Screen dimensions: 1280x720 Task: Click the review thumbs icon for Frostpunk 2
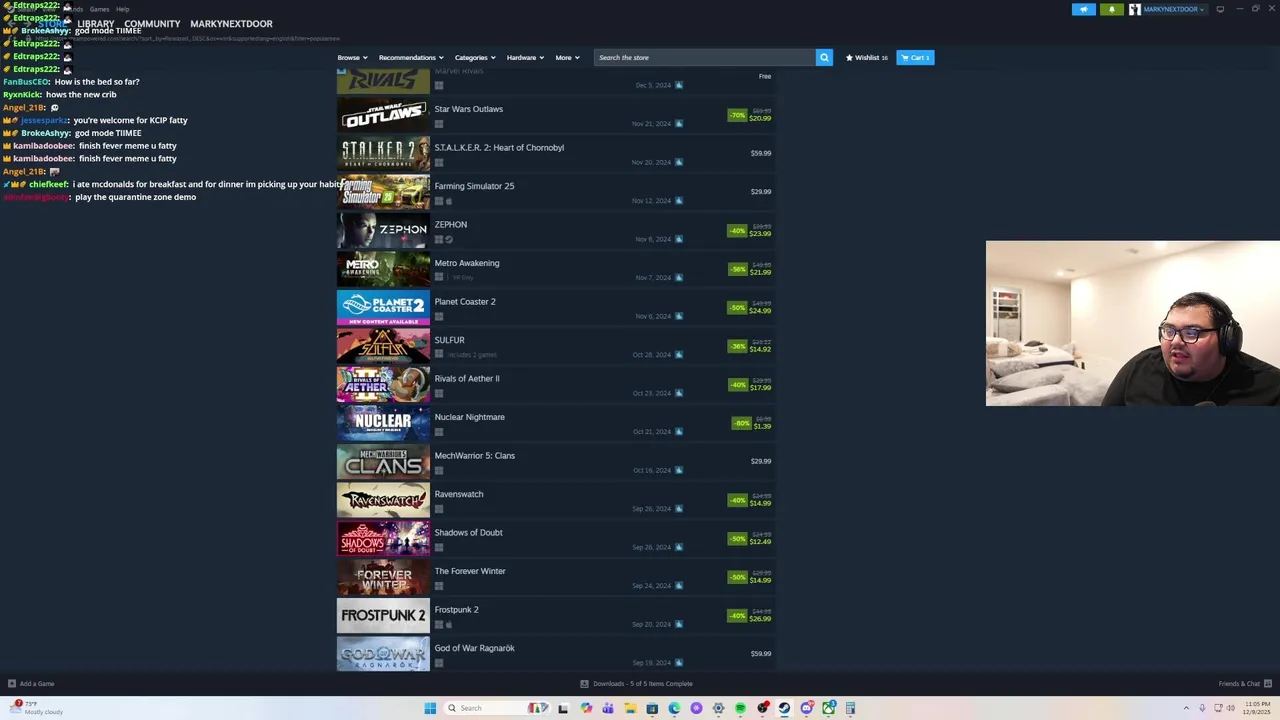point(678,624)
